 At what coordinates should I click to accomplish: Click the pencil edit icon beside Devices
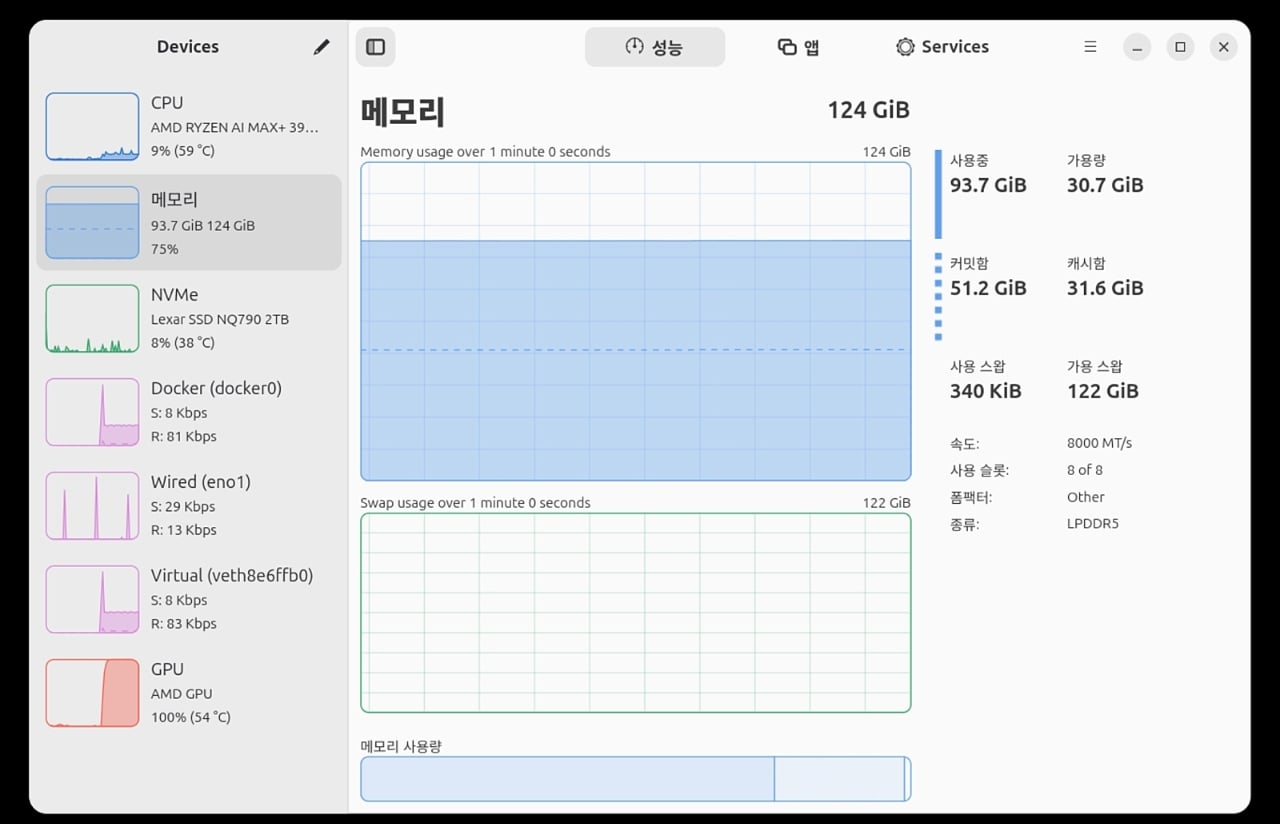pyautogui.click(x=321, y=47)
